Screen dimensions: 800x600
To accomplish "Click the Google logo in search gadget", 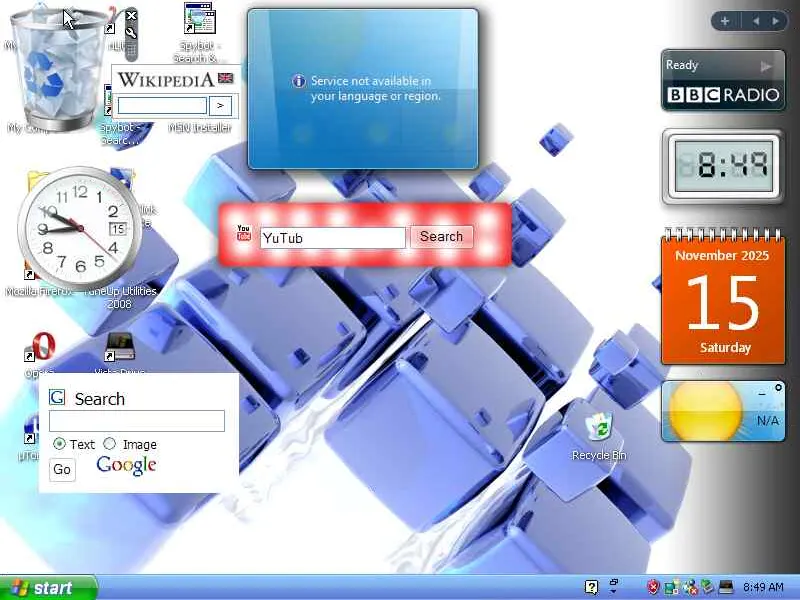I will (126, 465).
